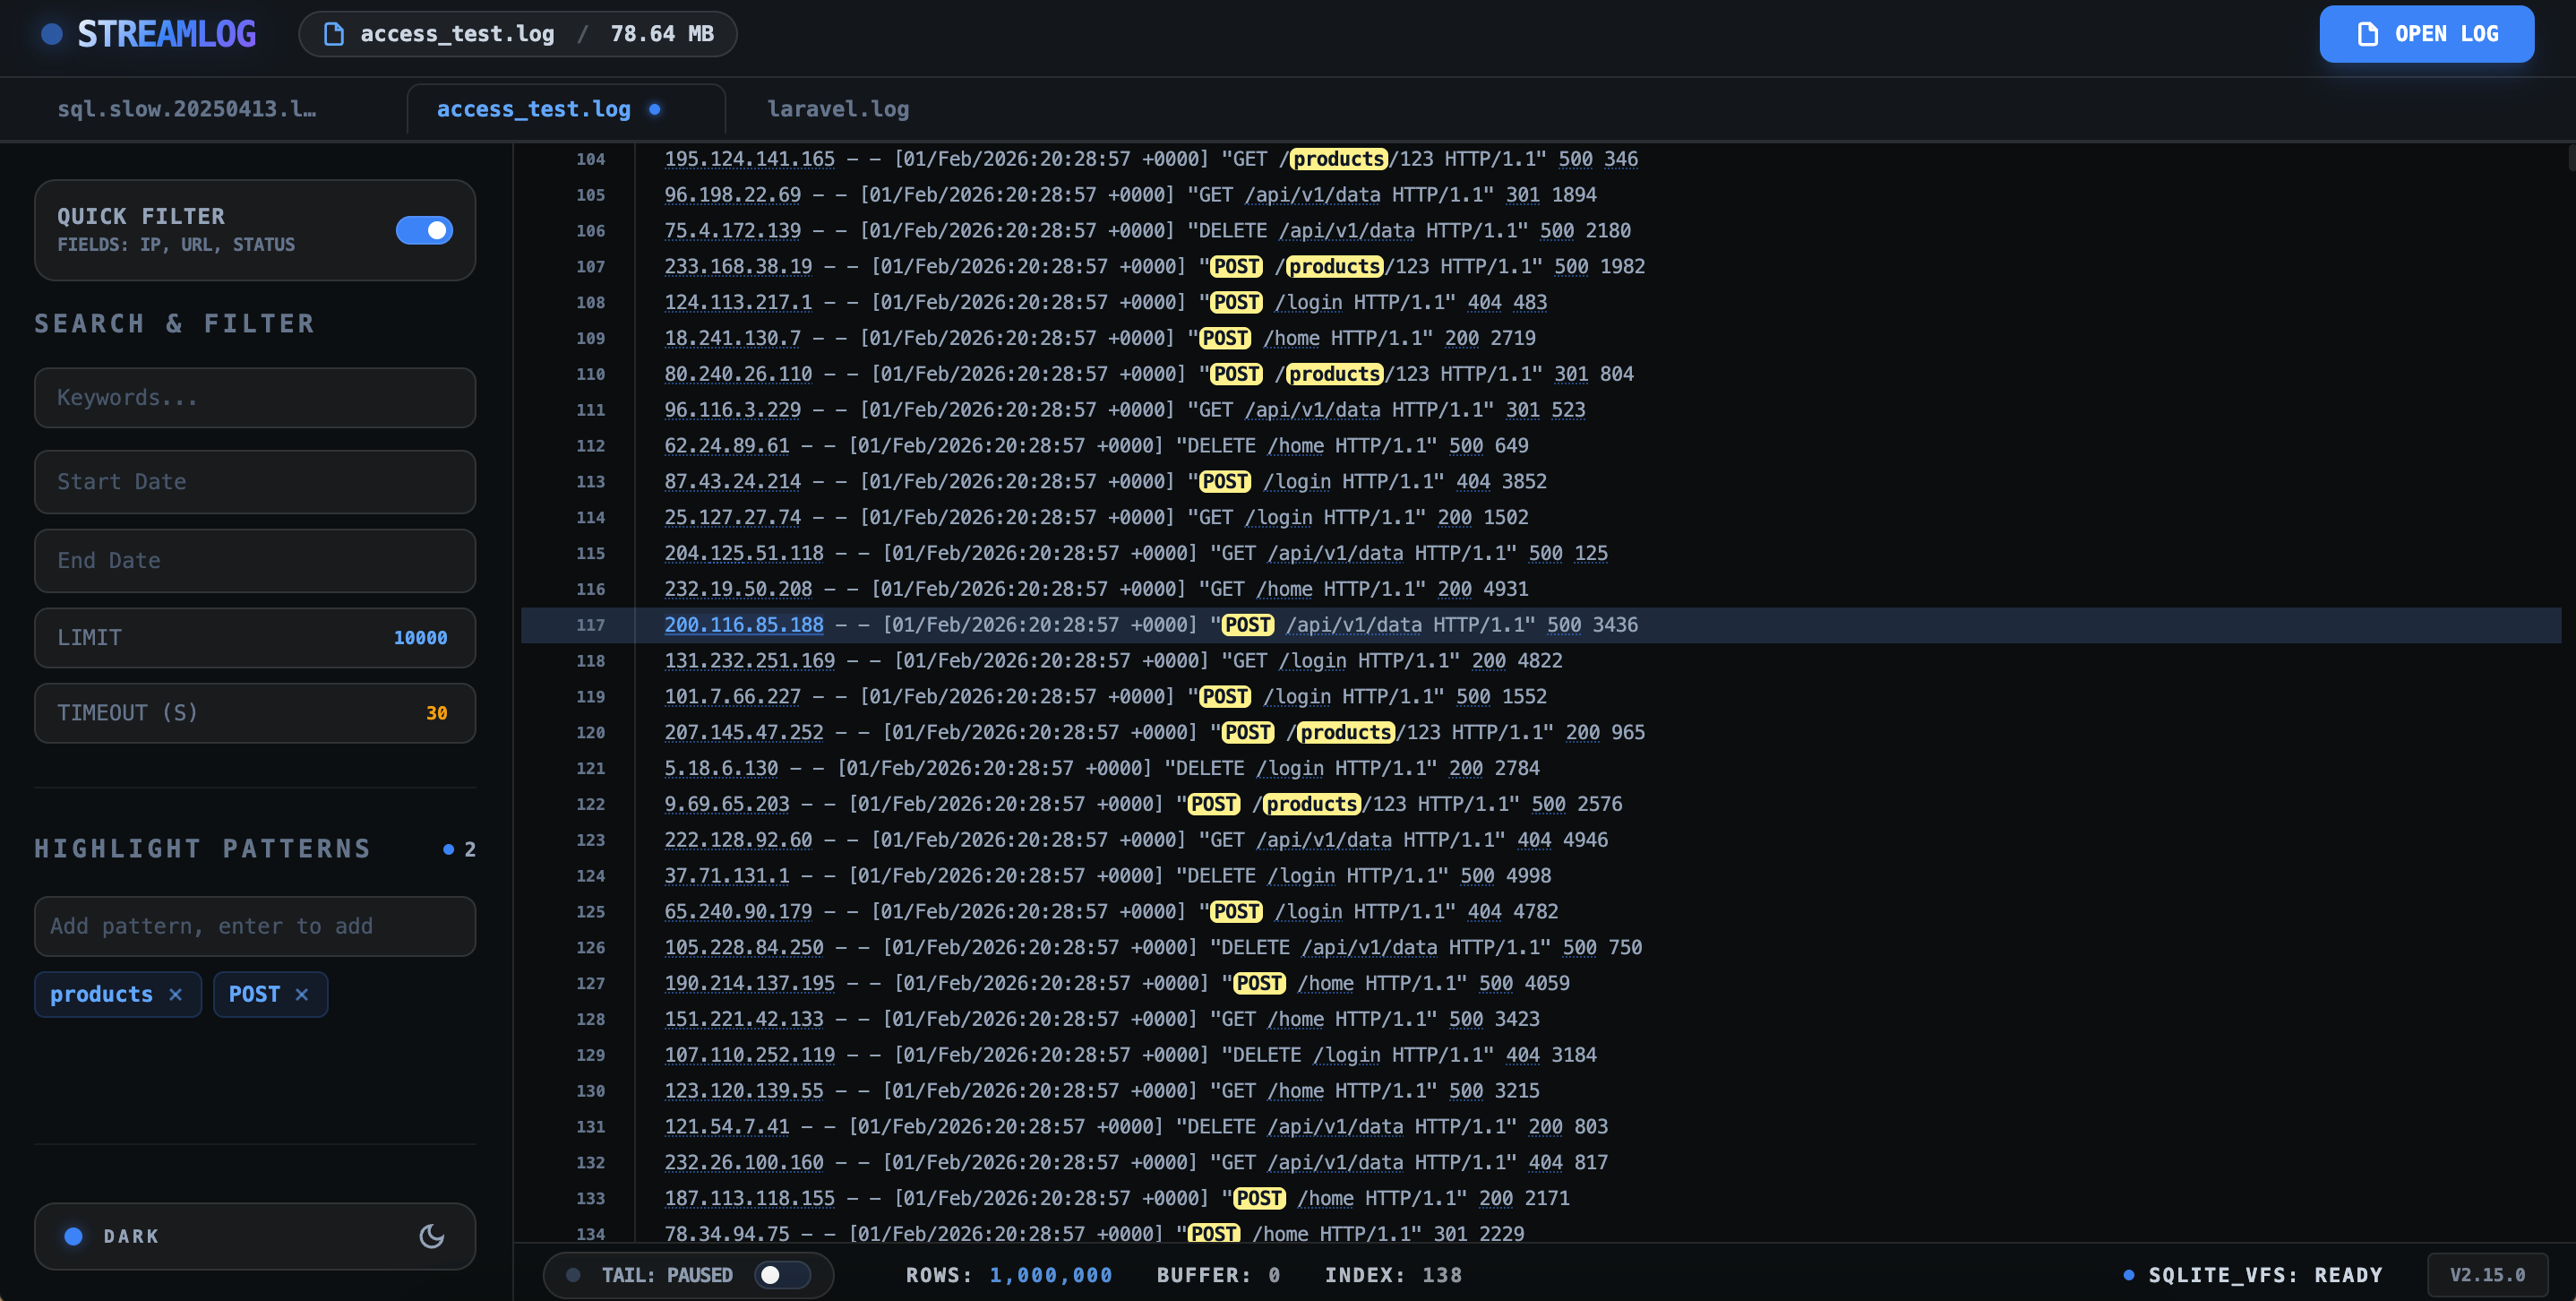Edit the LIMIT value 10000

(420, 637)
